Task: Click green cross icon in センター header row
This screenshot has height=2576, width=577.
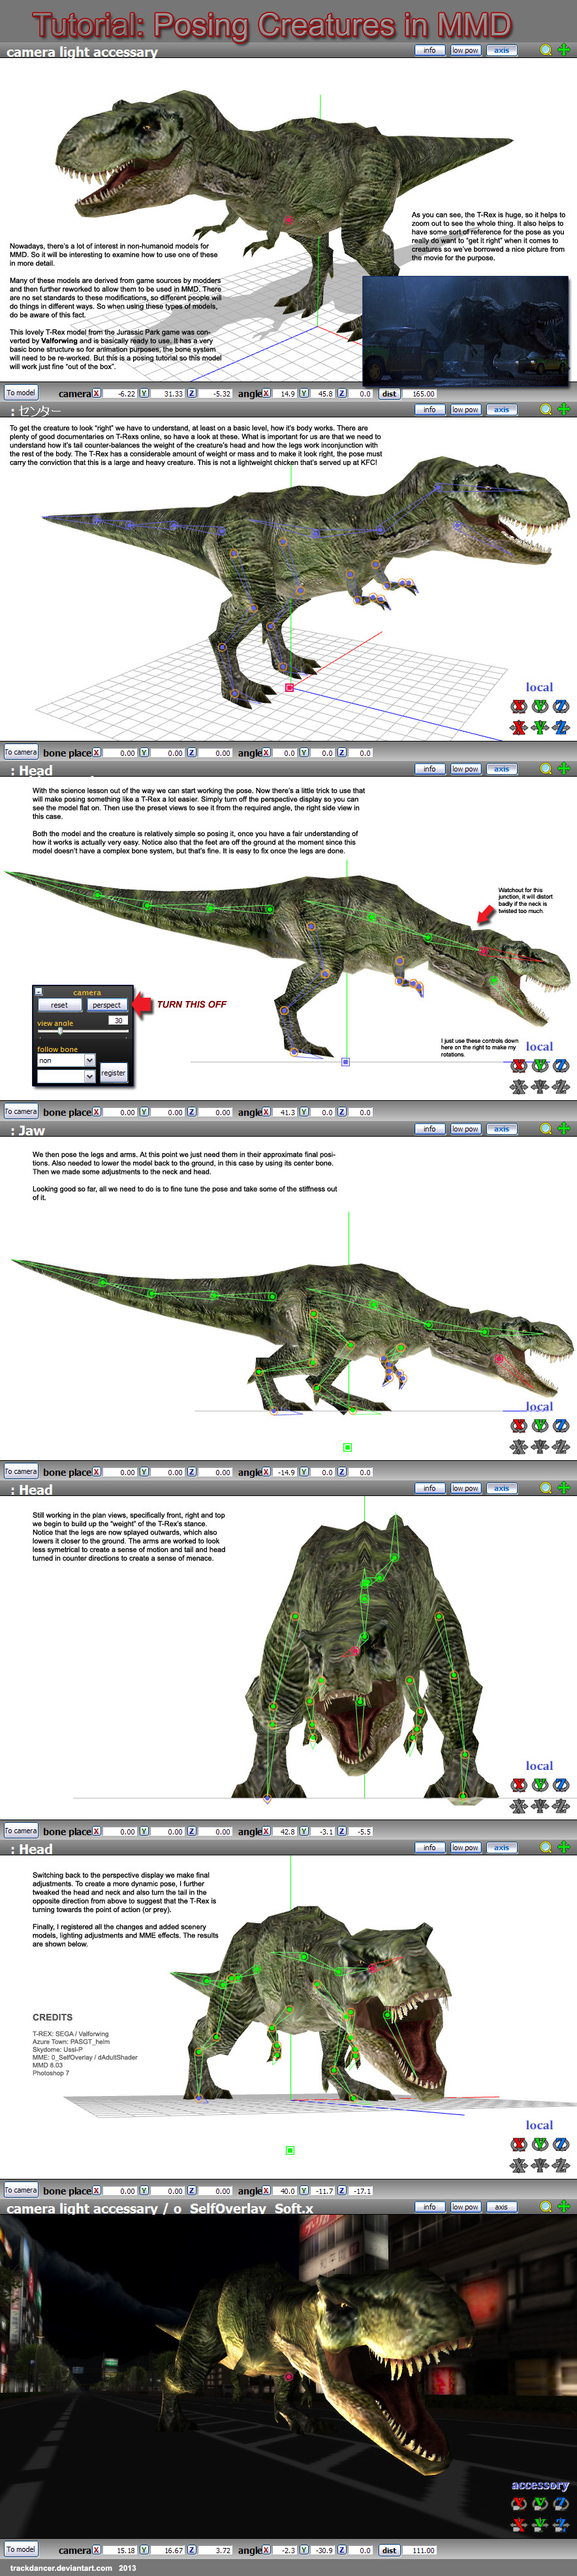Action: tap(564, 409)
